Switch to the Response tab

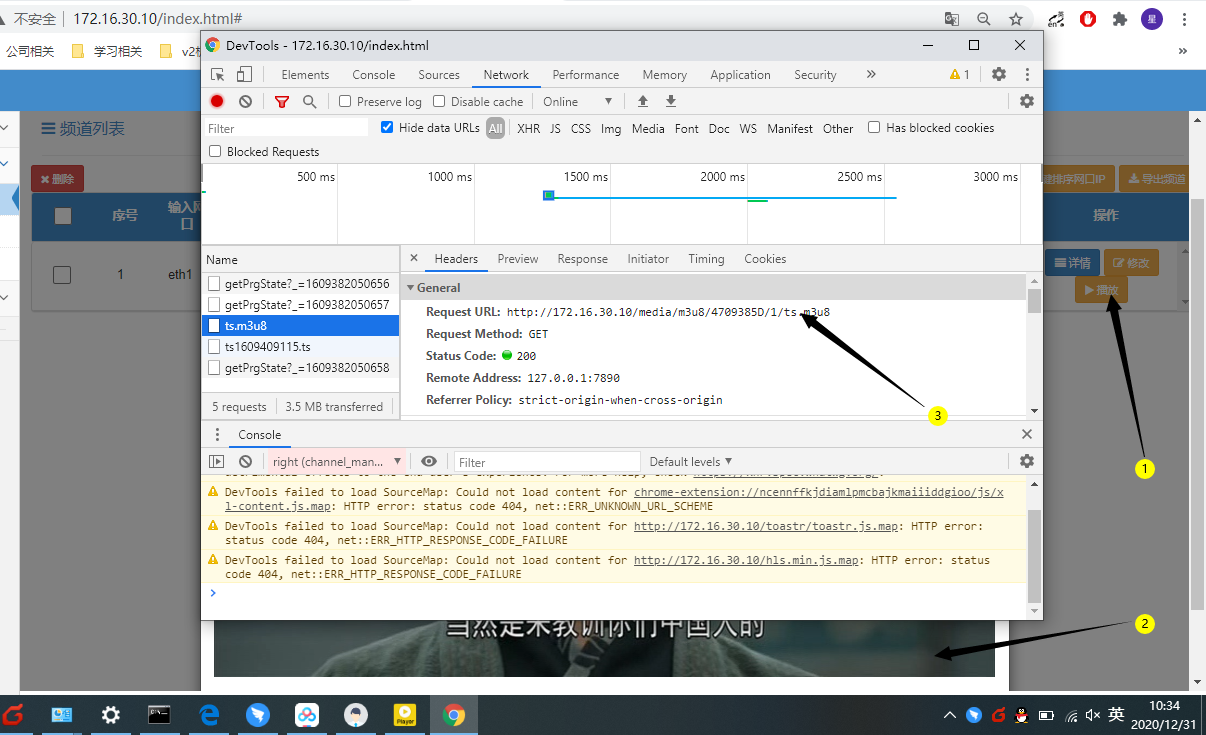coord(582,259)
